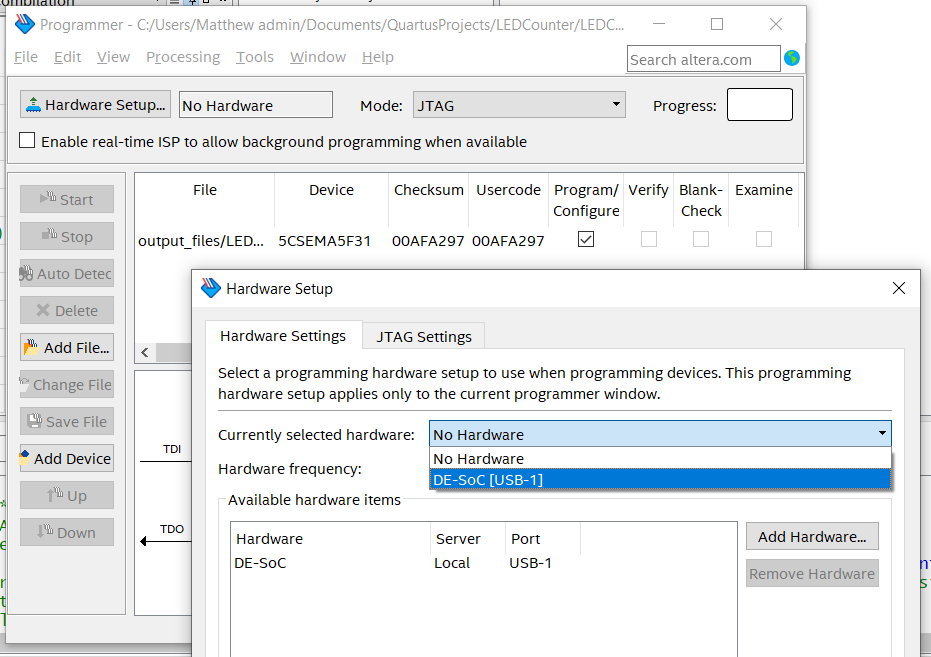Toggle the Blank-Check checkbox in the file row
The width and height of the screenshot is (931, 657).
tap(701, 239)
